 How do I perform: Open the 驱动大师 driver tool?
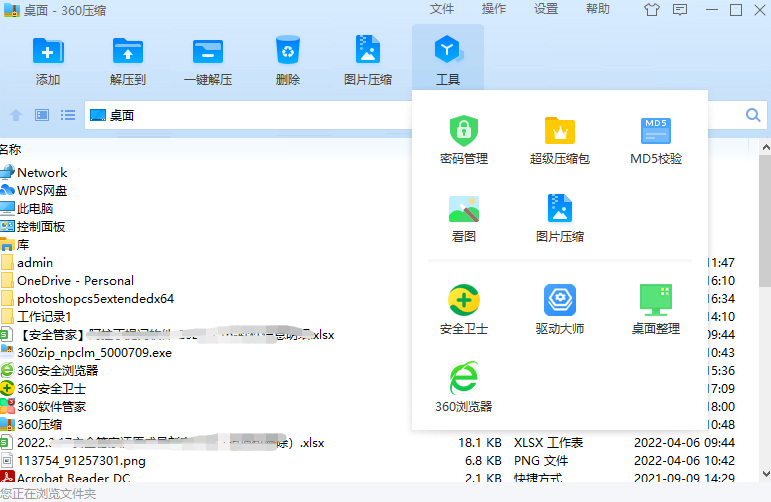pos(560,310)
